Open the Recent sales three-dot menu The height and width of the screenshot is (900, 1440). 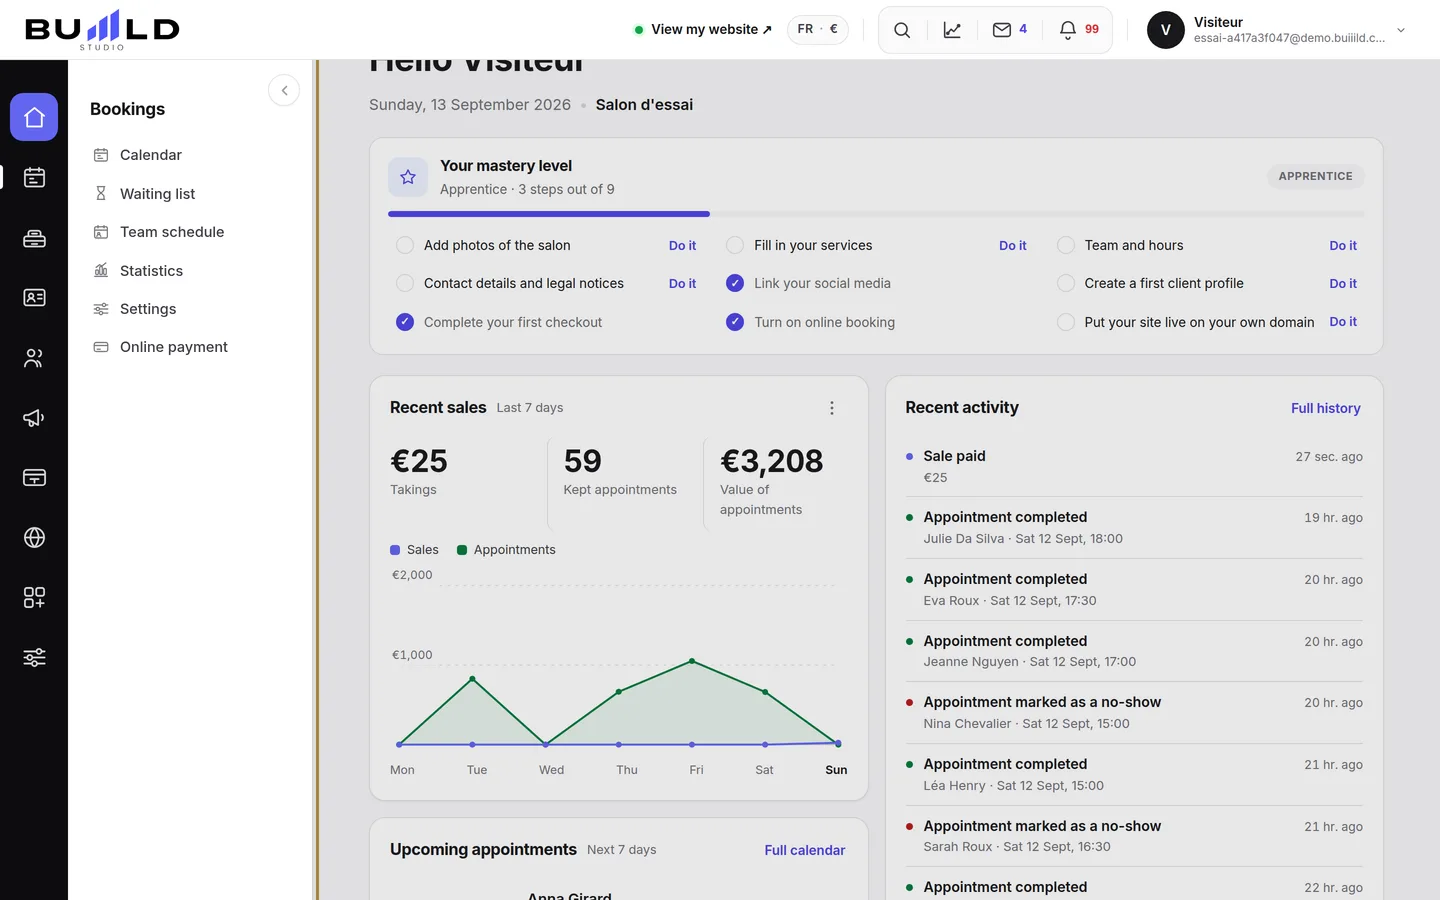pos(832,408)
